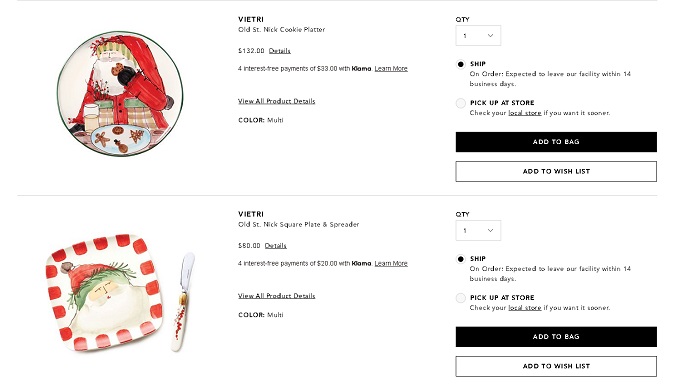Select Pick Up At Store for the Cookie Platter
This screenshot has width=700, height=386.
coord(461,103)
